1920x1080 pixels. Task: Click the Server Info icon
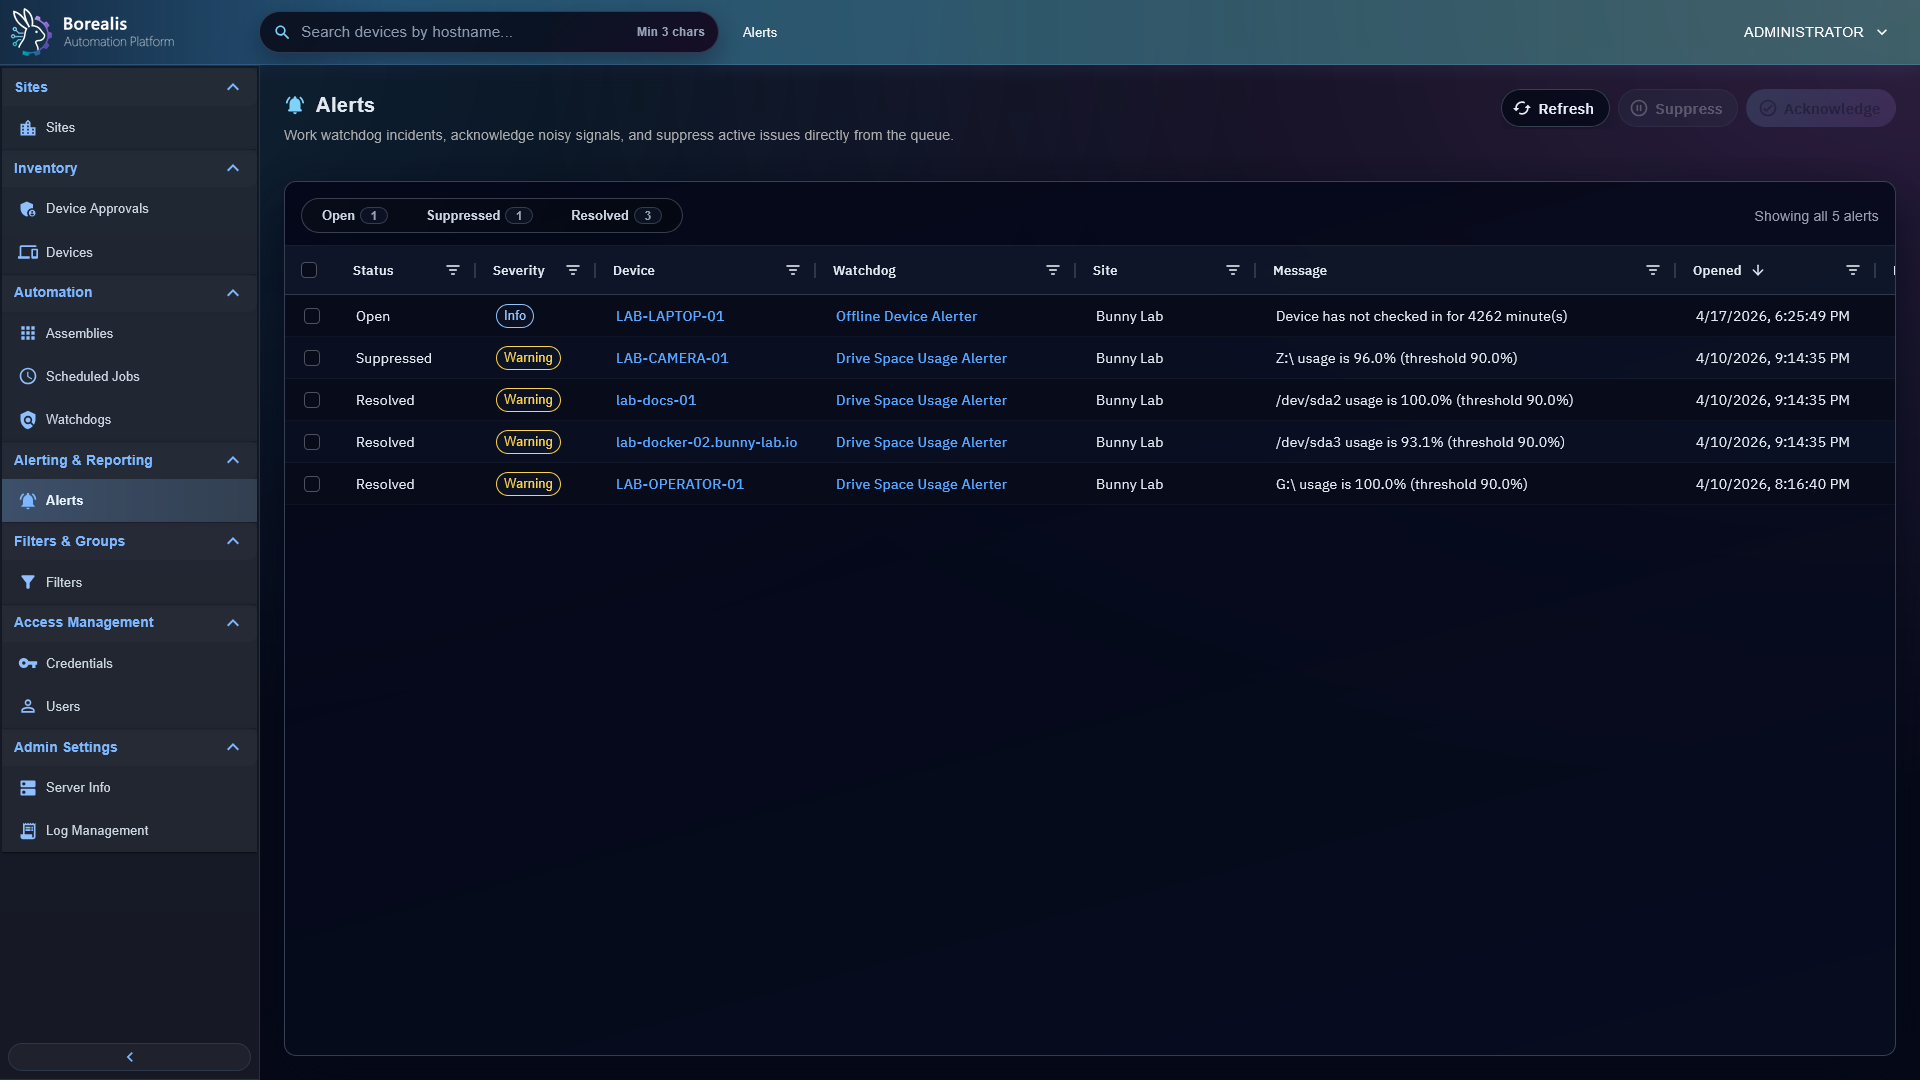coord(28,788)
